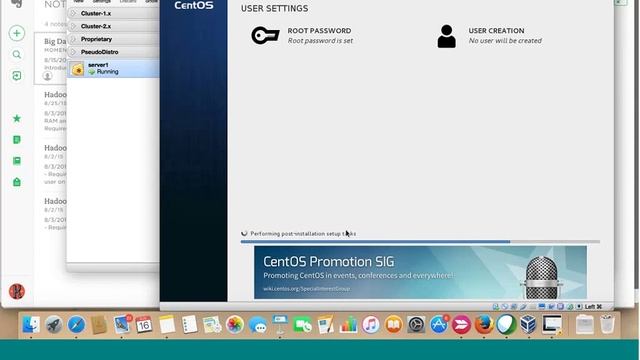Open Reminders from the Dock
This screenshot has height=360, width=640.
click(x=189, y=325)
